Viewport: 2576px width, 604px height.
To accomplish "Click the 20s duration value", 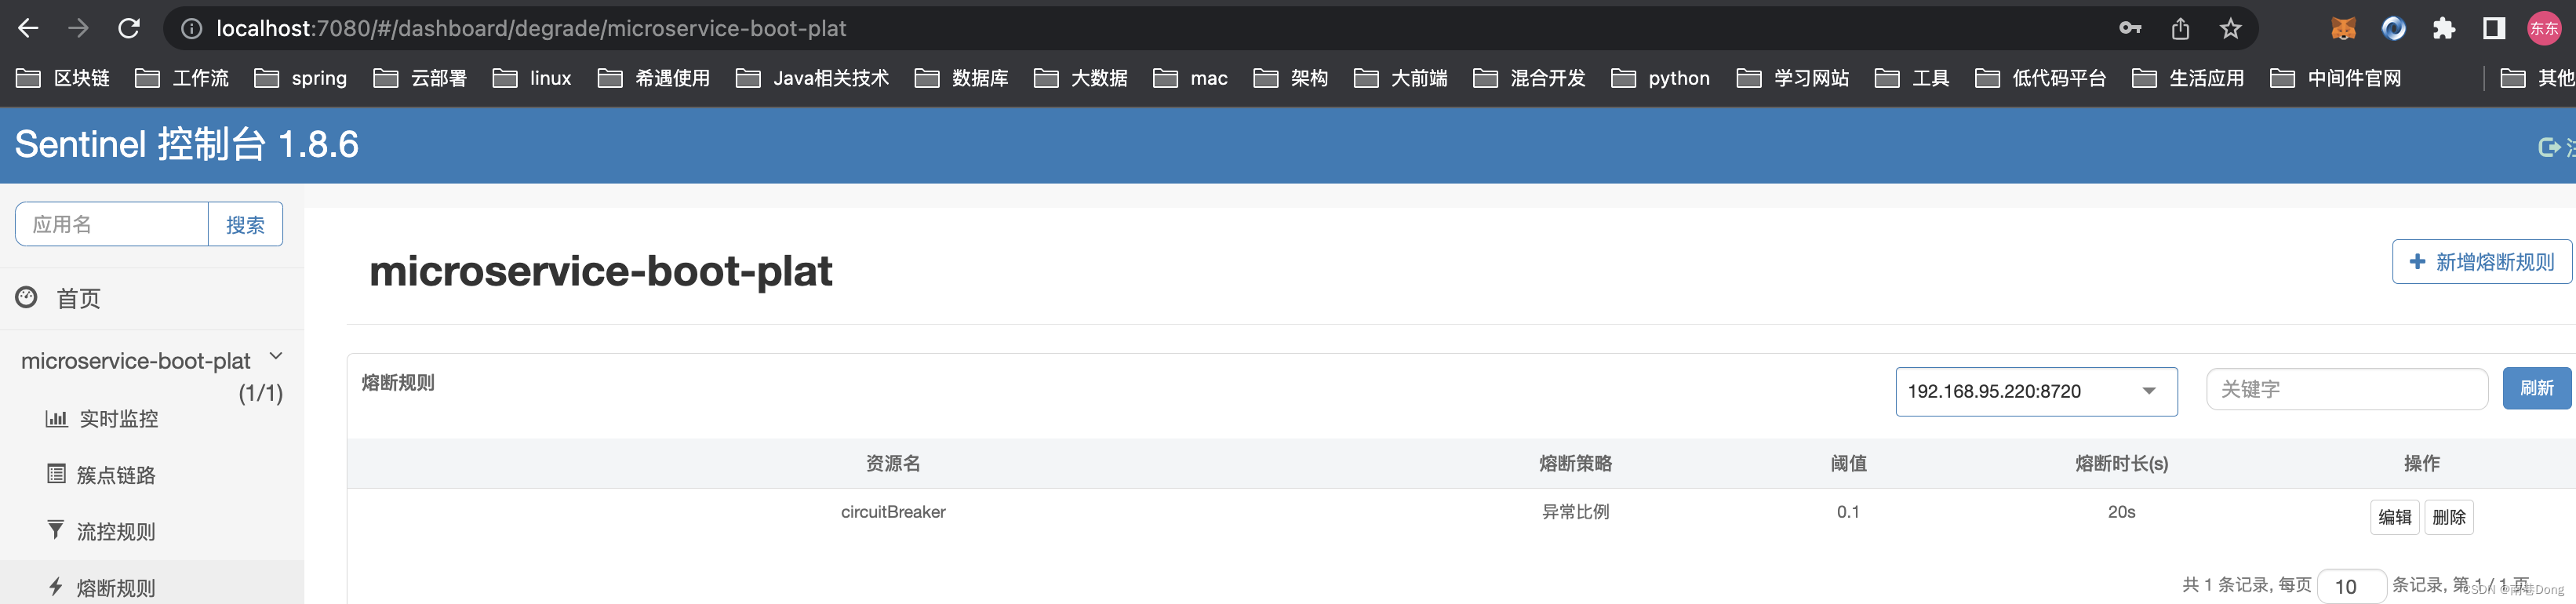I will [x=2121, y=512].
